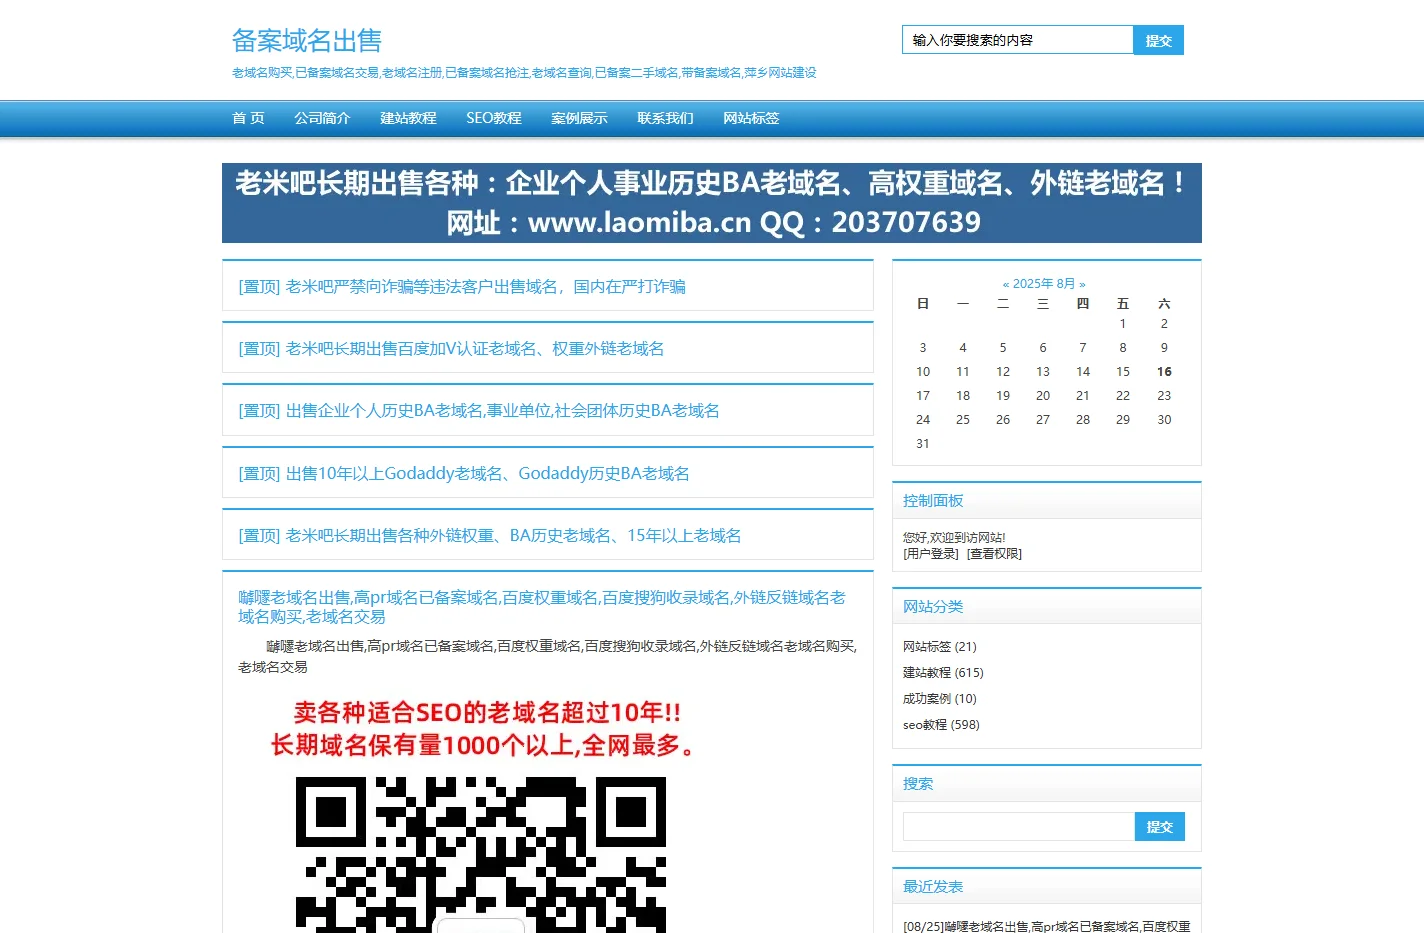1424x933 pixels.
Task: Open category 成功案例 (10)
Action: 940,699
